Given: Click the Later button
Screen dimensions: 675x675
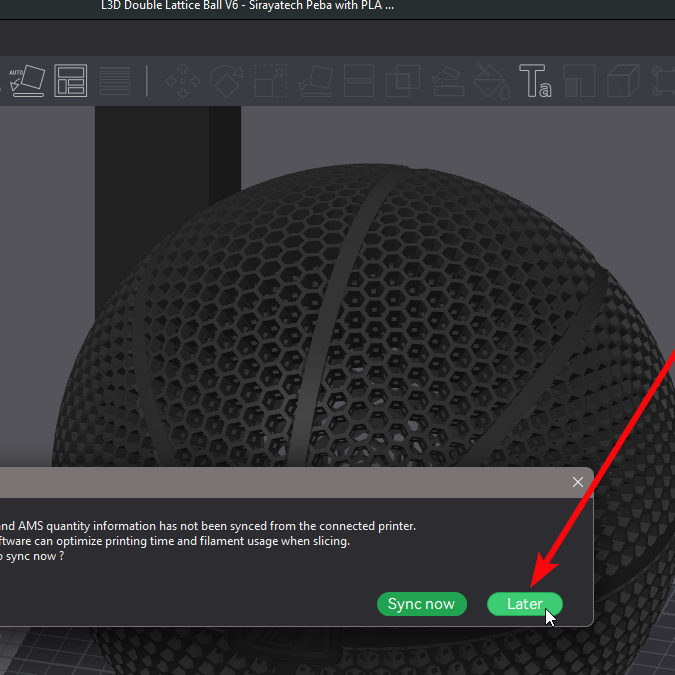Looking at the screenshot, I should pyautogui.click(x=525, y=604).
